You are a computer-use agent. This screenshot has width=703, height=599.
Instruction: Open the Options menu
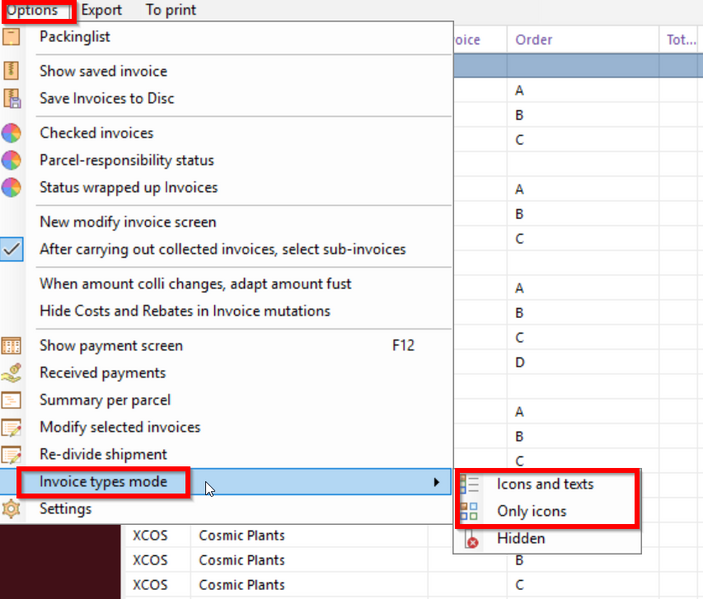(33, 10)
